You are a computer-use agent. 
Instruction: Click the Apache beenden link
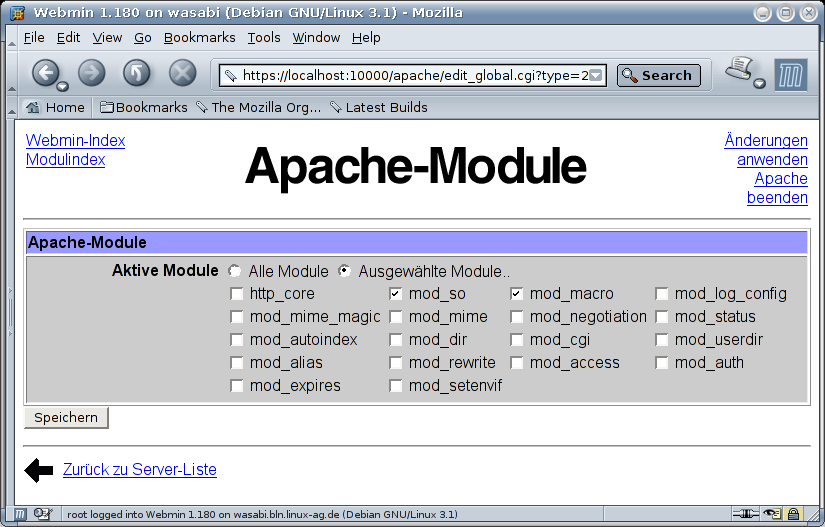click(777, 188)
